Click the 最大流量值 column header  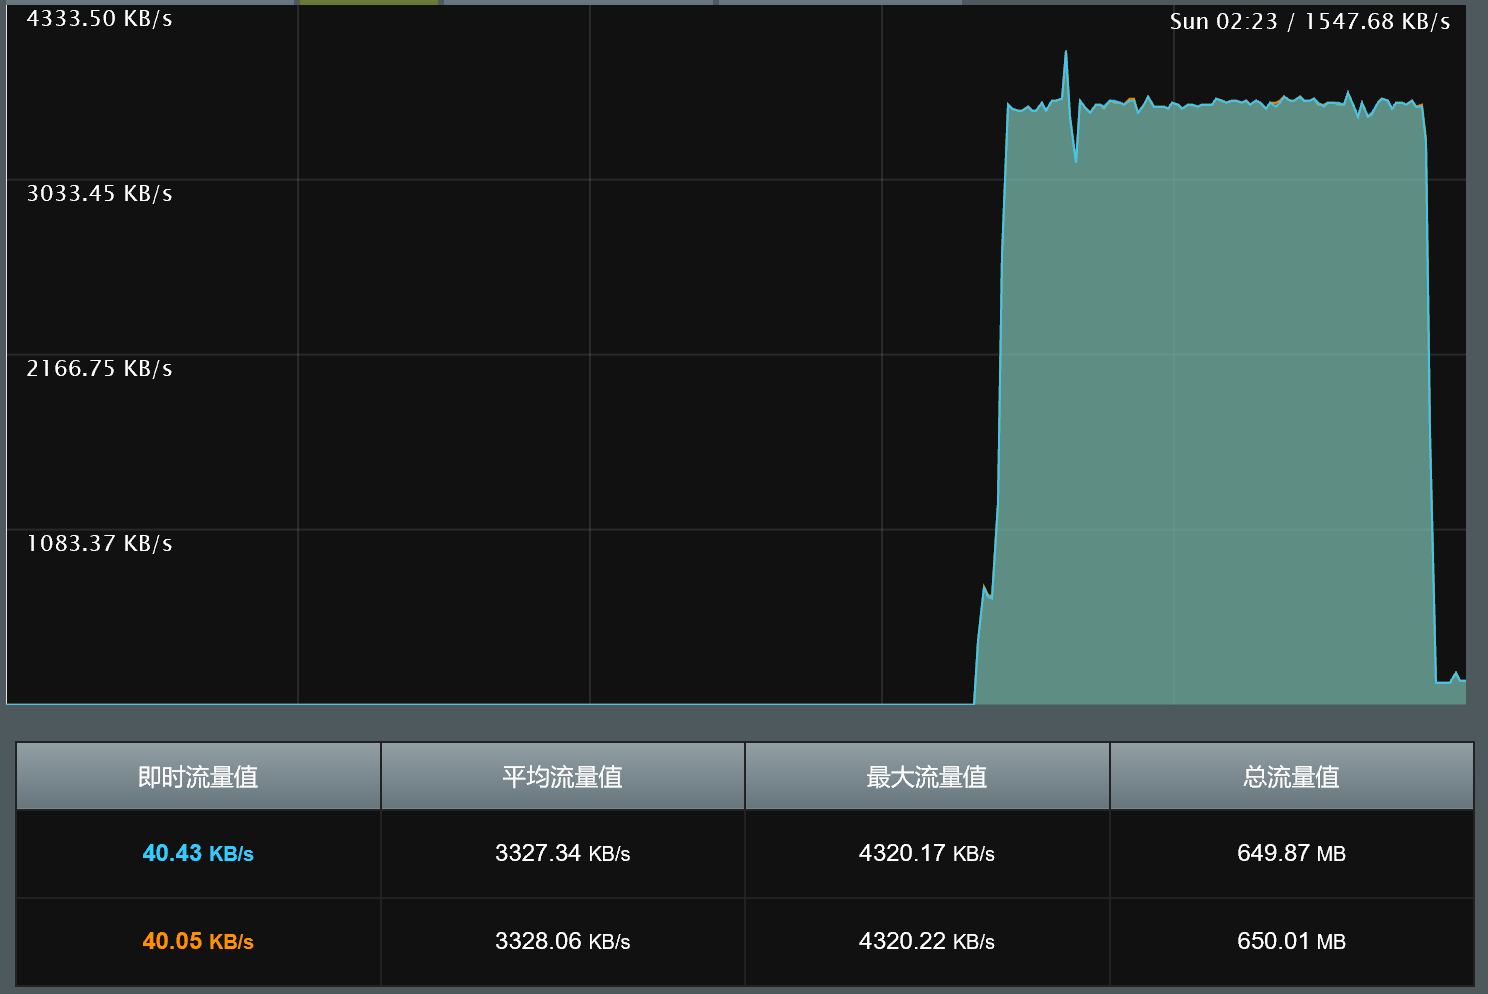coord(927,776)
